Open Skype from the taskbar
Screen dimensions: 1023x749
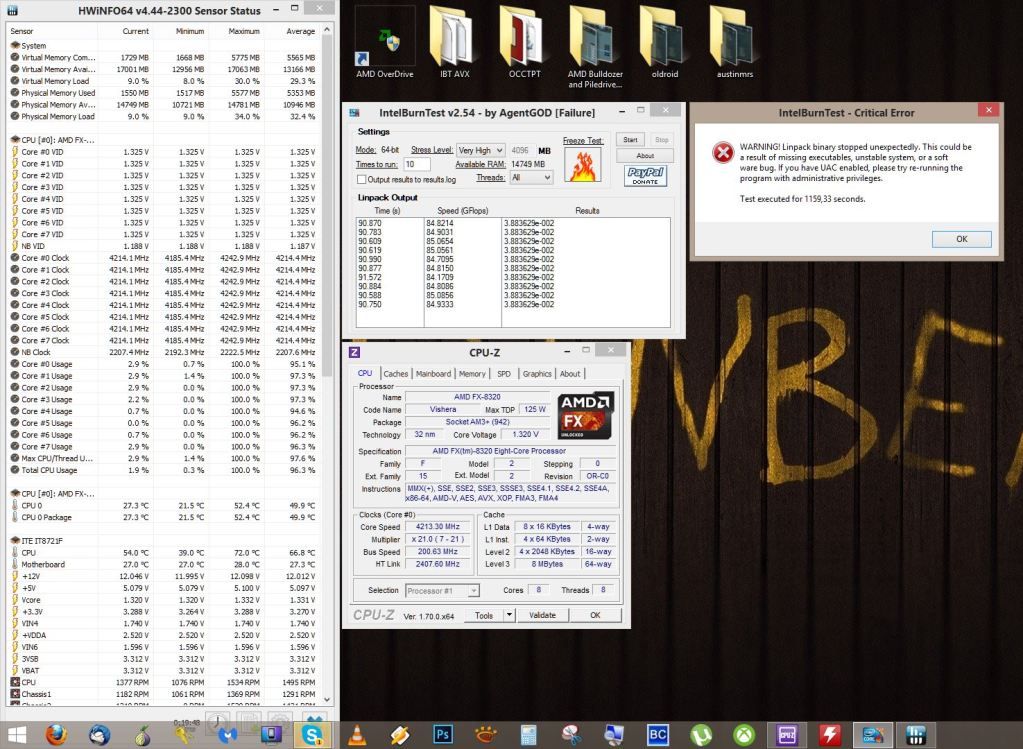[314, 735]
